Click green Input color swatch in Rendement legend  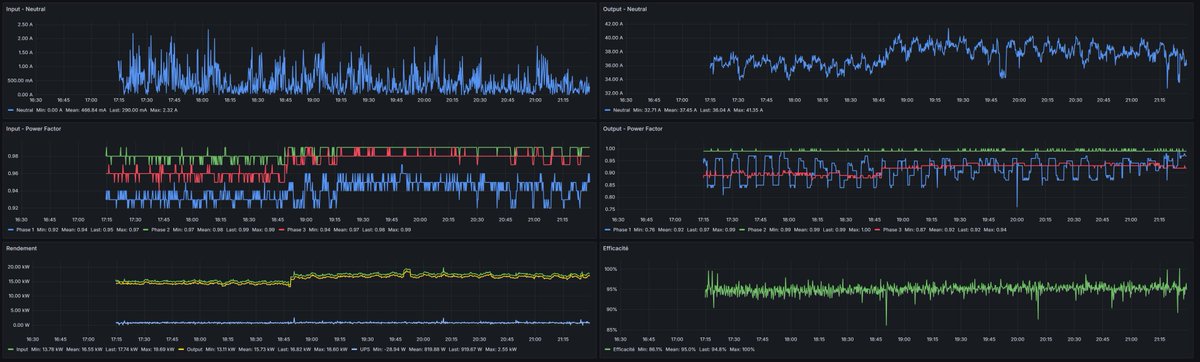(10, 349)
